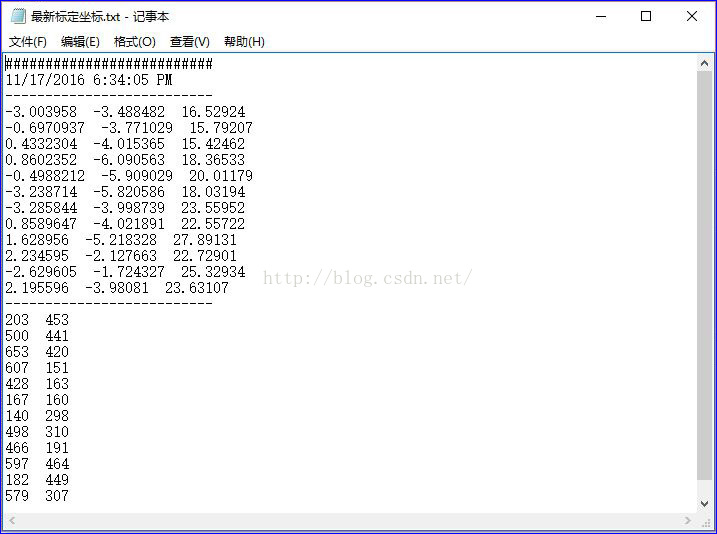Click the value -4.021891
Image resolution: width=717 pixels, height=534 pixels.
pos(129,224)
